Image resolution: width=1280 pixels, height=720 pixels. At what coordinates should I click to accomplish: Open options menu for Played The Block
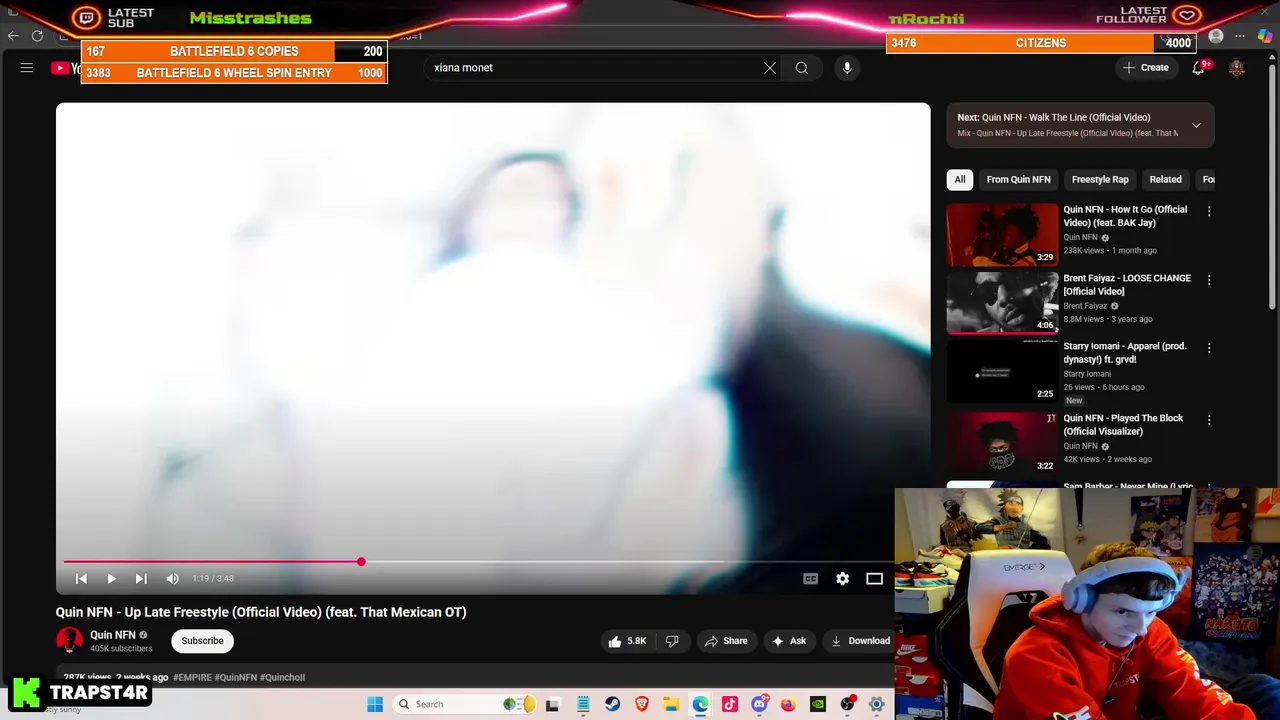coord(1209,420)
